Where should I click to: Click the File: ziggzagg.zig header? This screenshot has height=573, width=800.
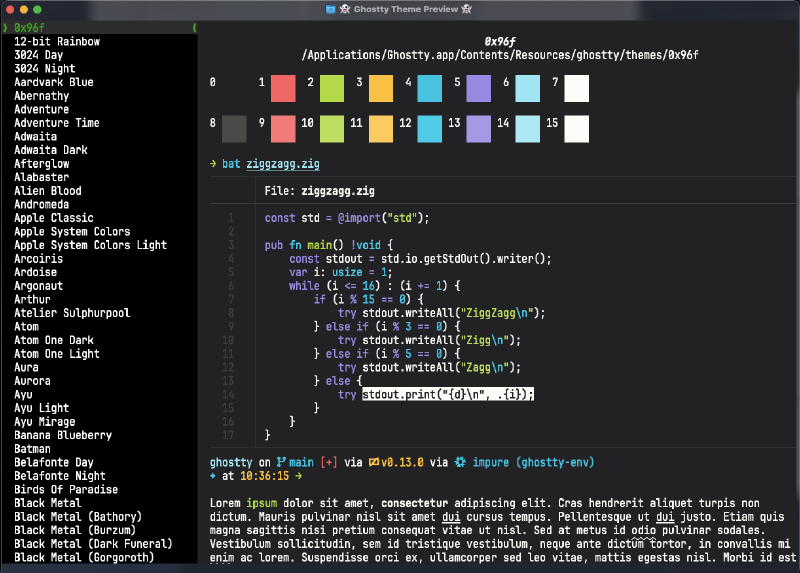pyautogui.click(x=319, y=191)
